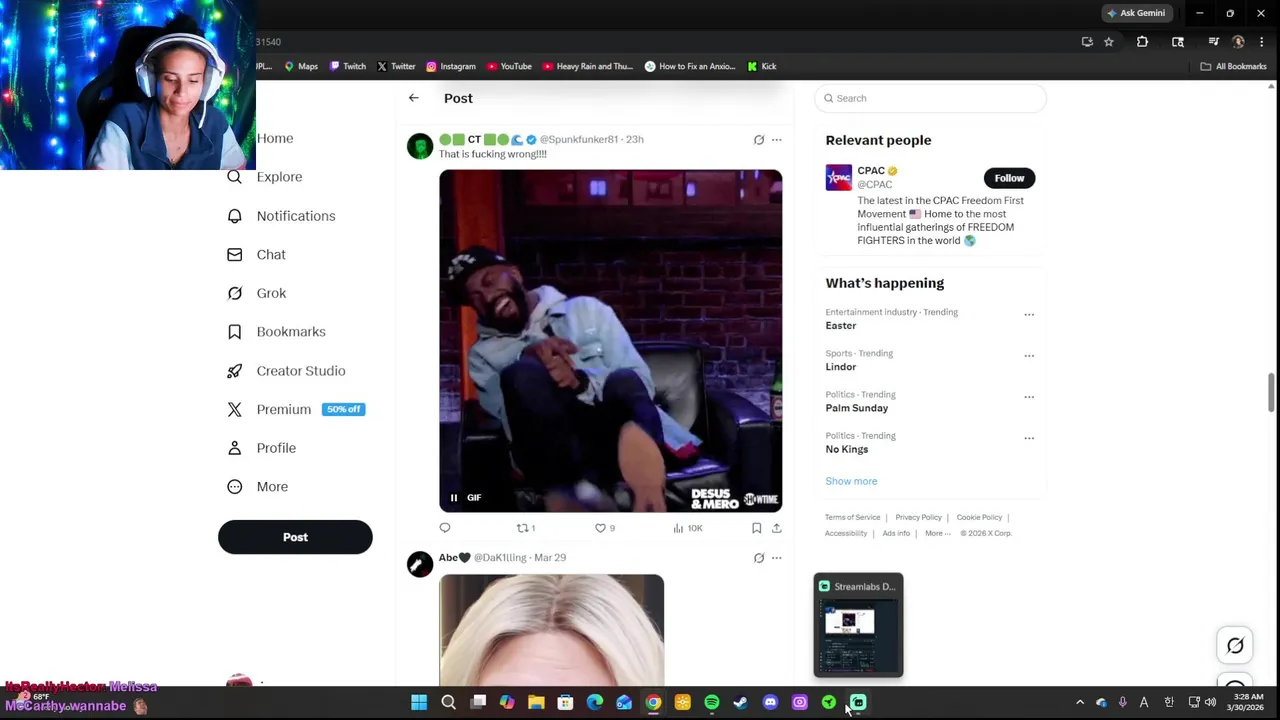Like CT's GIF post
Image resolution: width=1280 pixels, height=720 pixels.
[x=605, y=528]
